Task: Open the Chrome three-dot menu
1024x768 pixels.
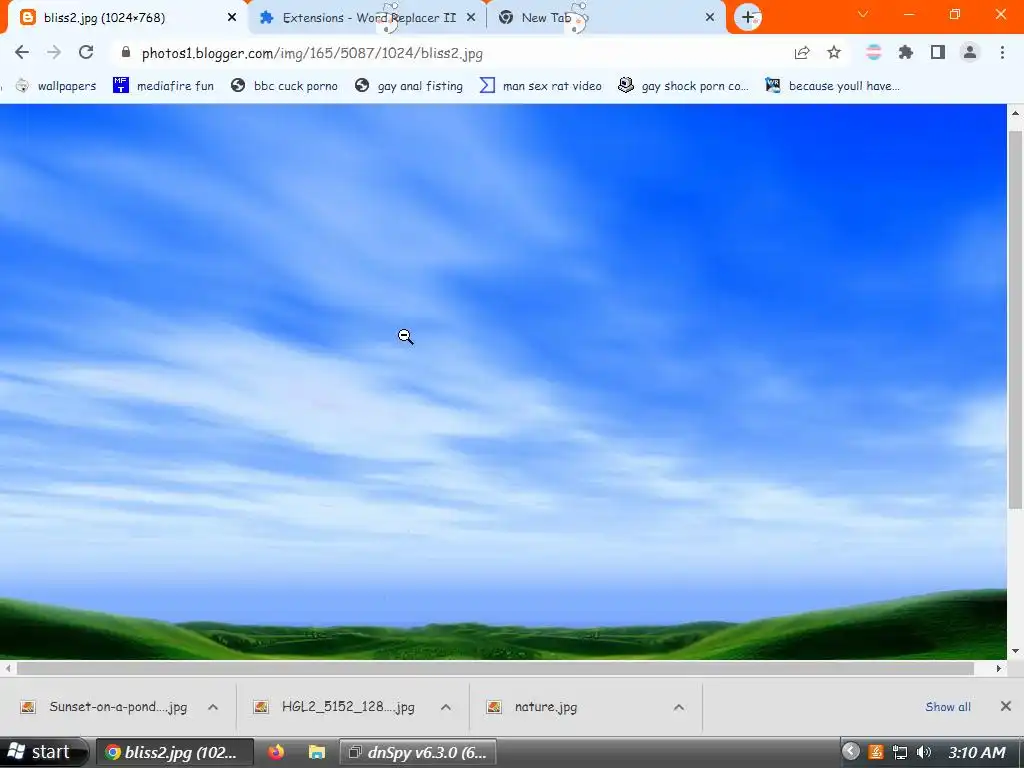Action: click(1002, 53)
